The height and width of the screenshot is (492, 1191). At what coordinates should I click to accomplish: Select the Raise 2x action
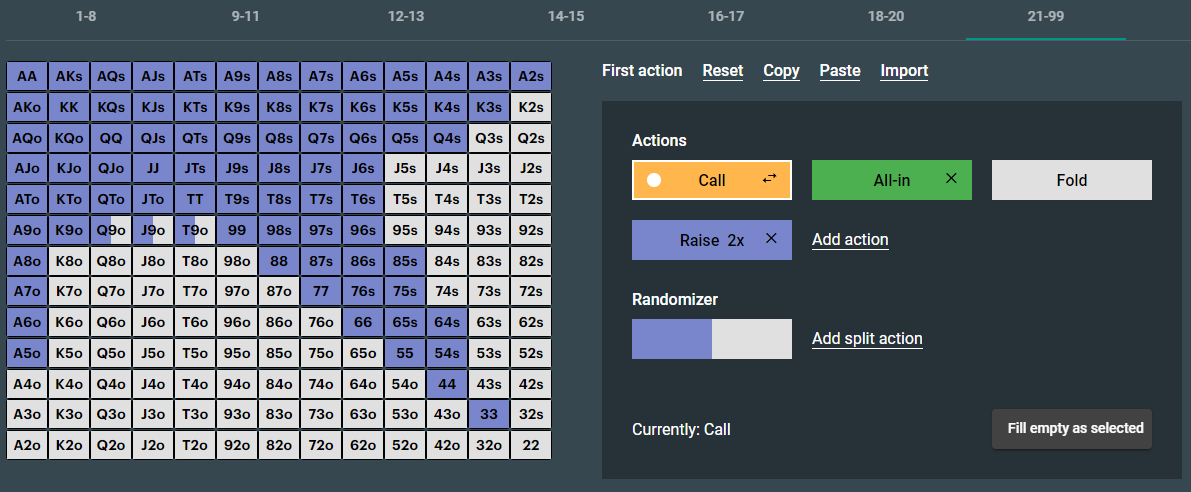tap(712, 240)
